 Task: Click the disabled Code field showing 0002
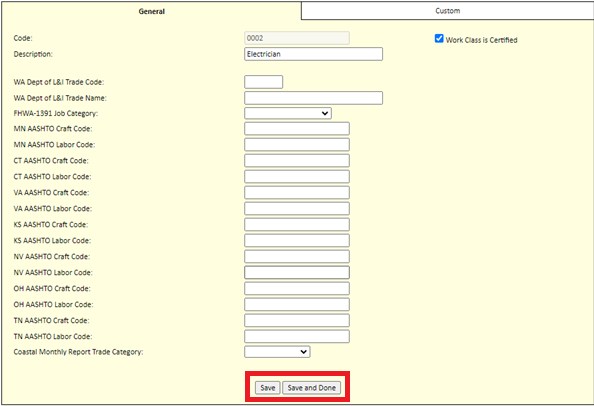point(297,38)
